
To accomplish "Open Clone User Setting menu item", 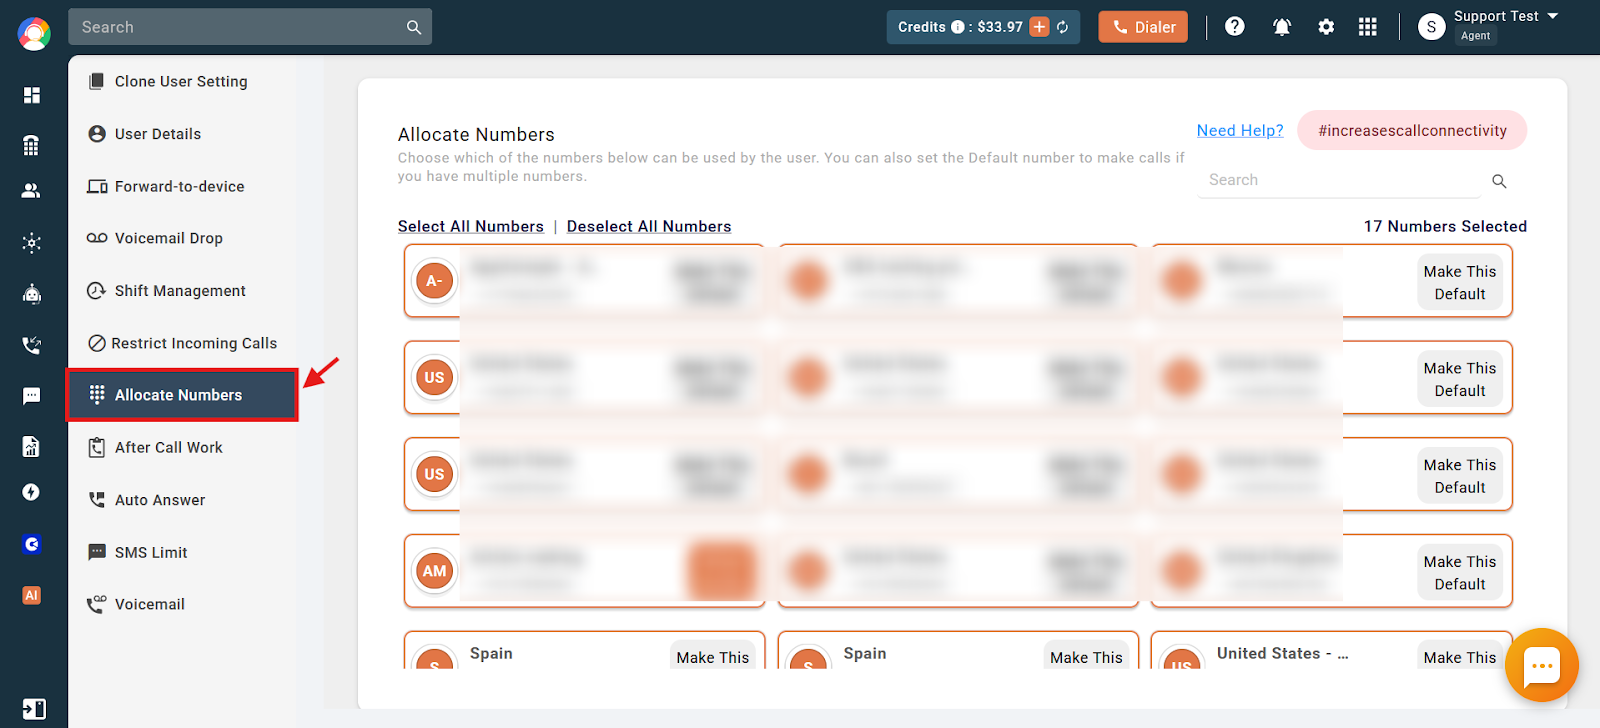I will (181, 82).
